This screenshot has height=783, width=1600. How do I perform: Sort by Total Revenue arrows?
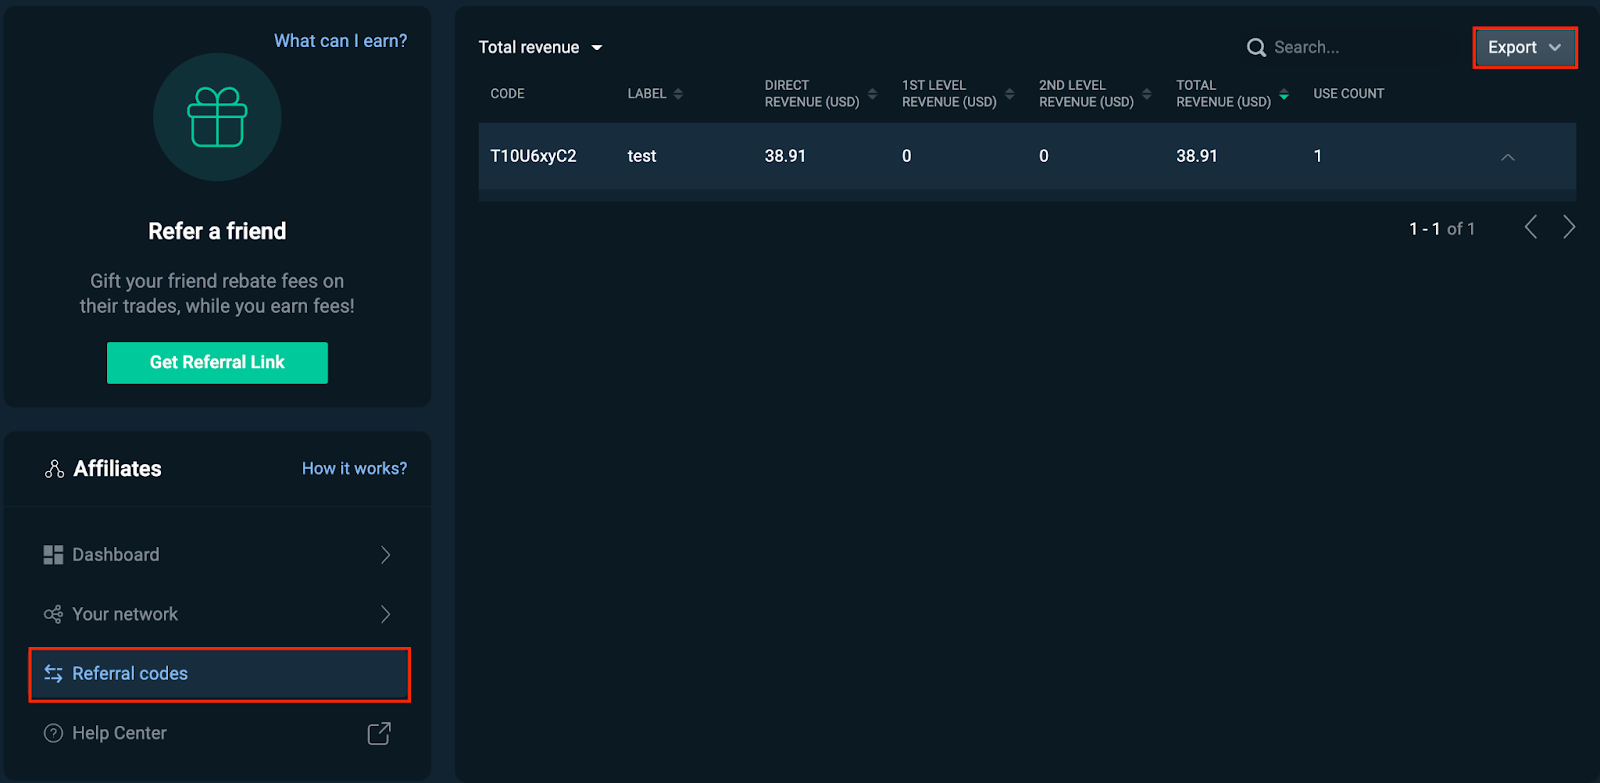coord(1284,94)
